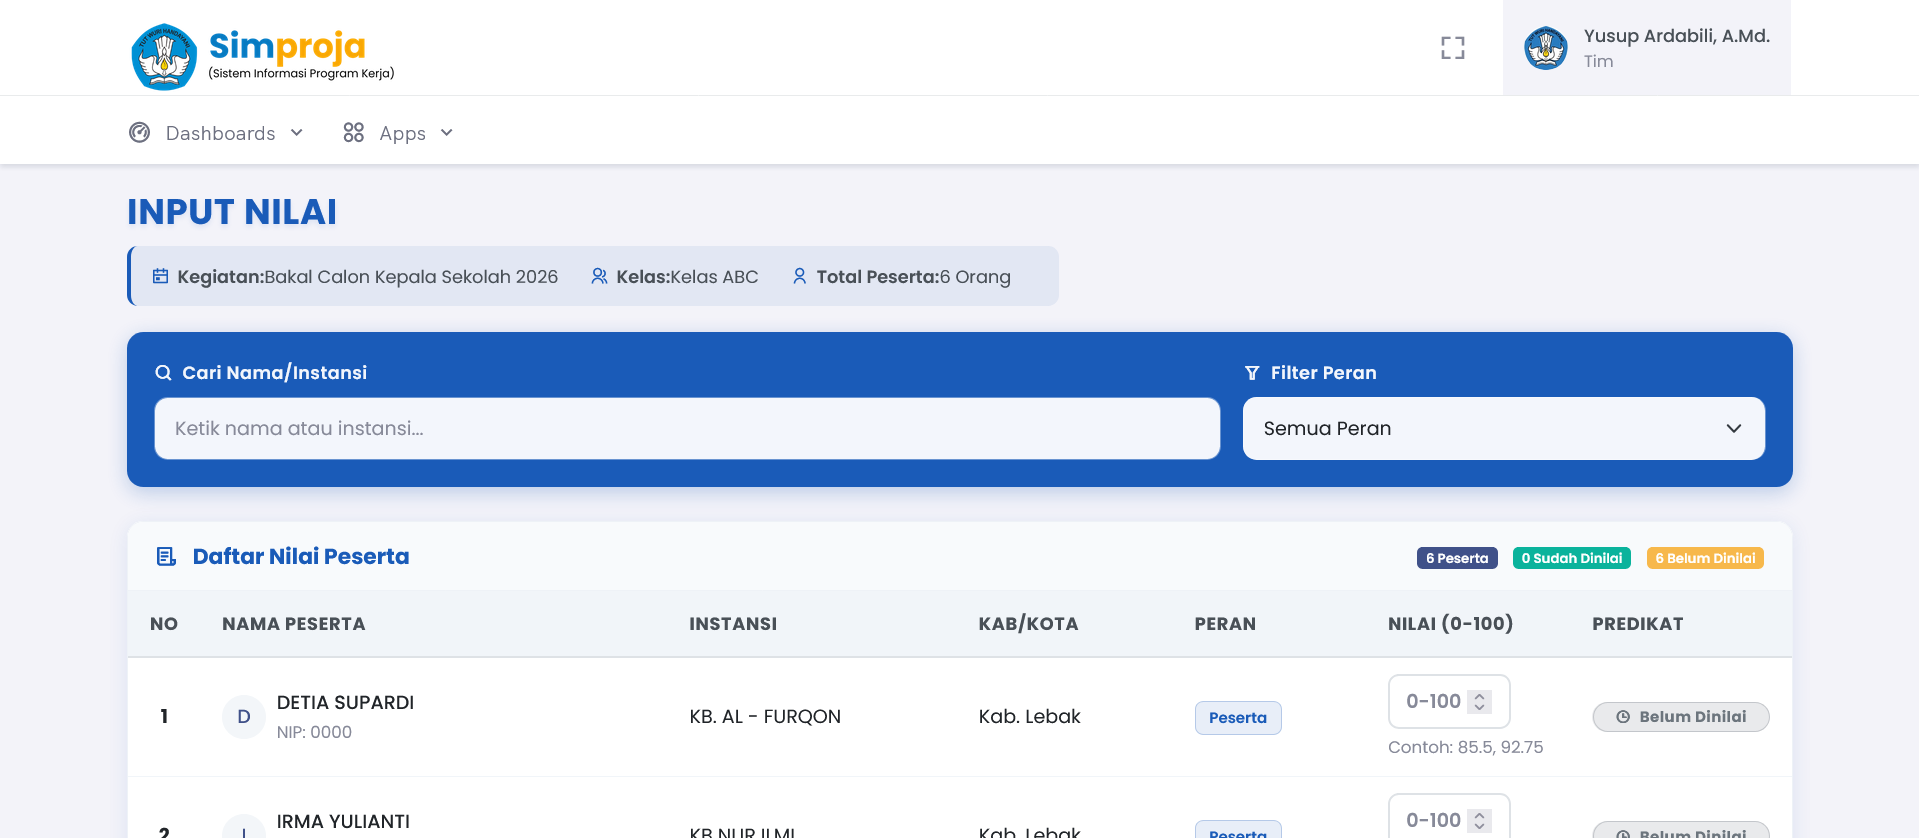
Task: Click the Filter Peran funnel icon
Action: tap(1252, 373)
